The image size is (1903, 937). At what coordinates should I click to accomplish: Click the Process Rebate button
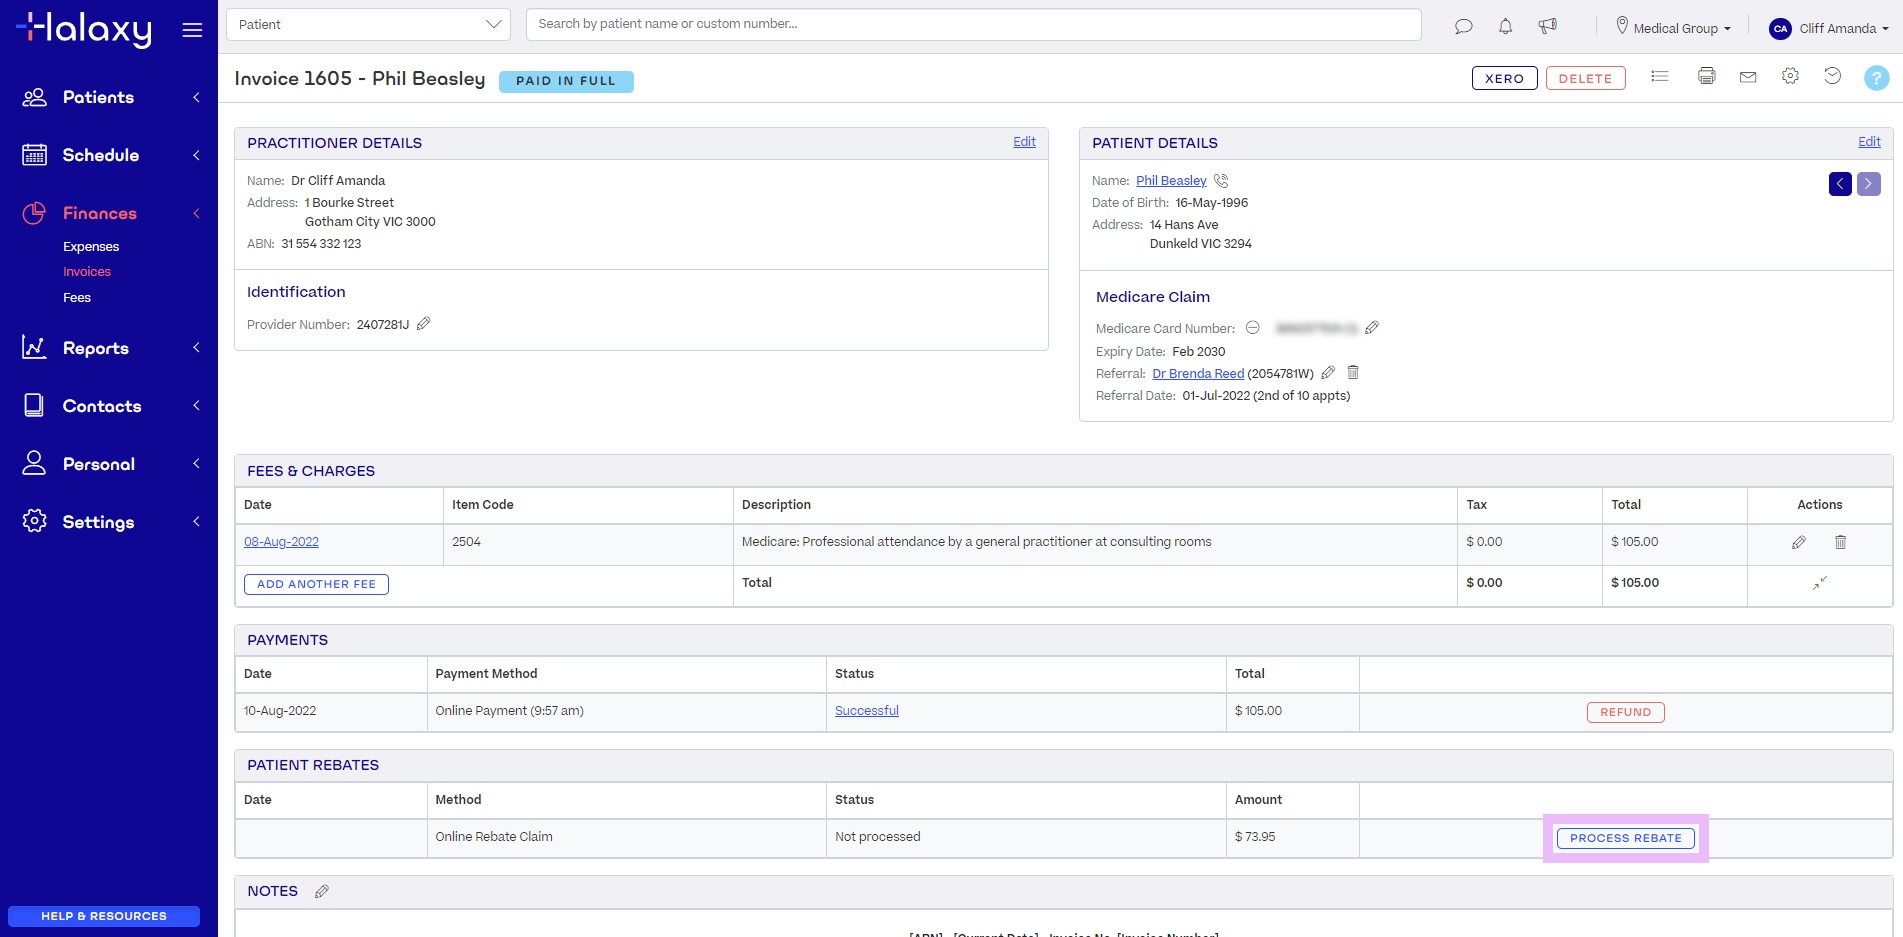[1625, 838]
